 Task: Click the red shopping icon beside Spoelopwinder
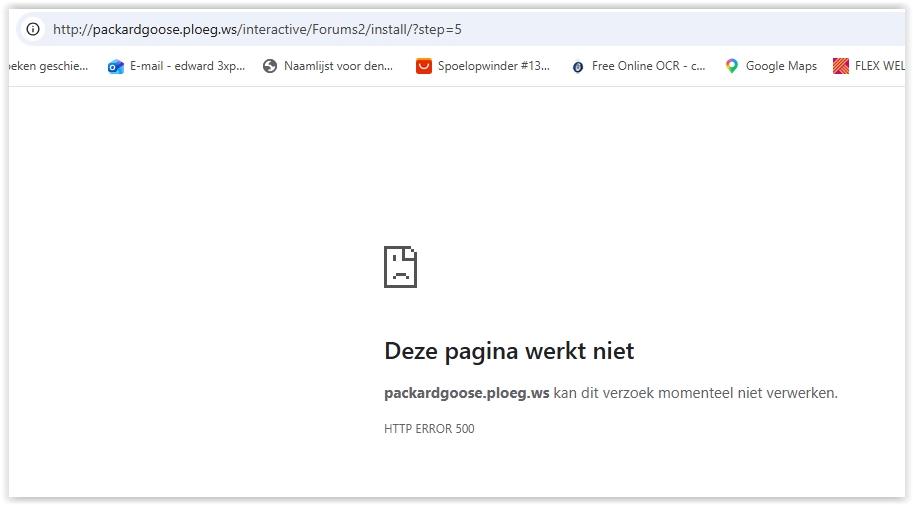[424, 67]
